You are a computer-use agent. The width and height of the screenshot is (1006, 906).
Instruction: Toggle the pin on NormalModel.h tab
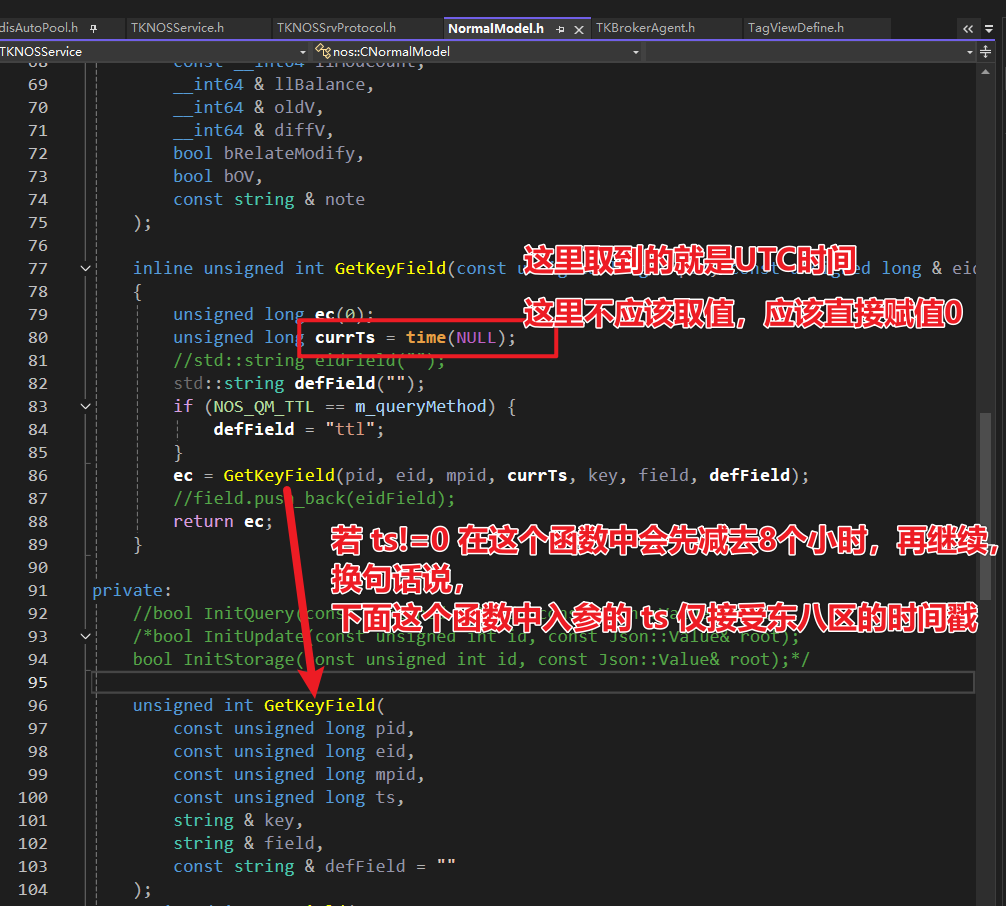(559, 28)
